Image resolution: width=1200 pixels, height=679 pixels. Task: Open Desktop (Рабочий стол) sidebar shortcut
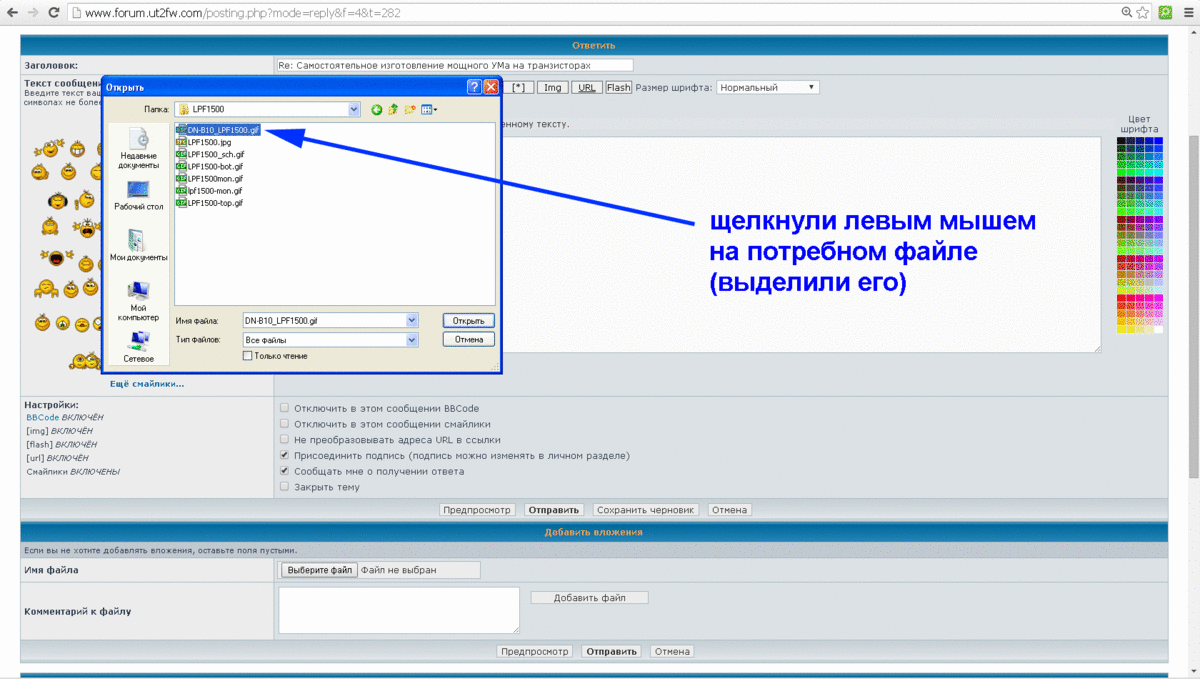138,195
